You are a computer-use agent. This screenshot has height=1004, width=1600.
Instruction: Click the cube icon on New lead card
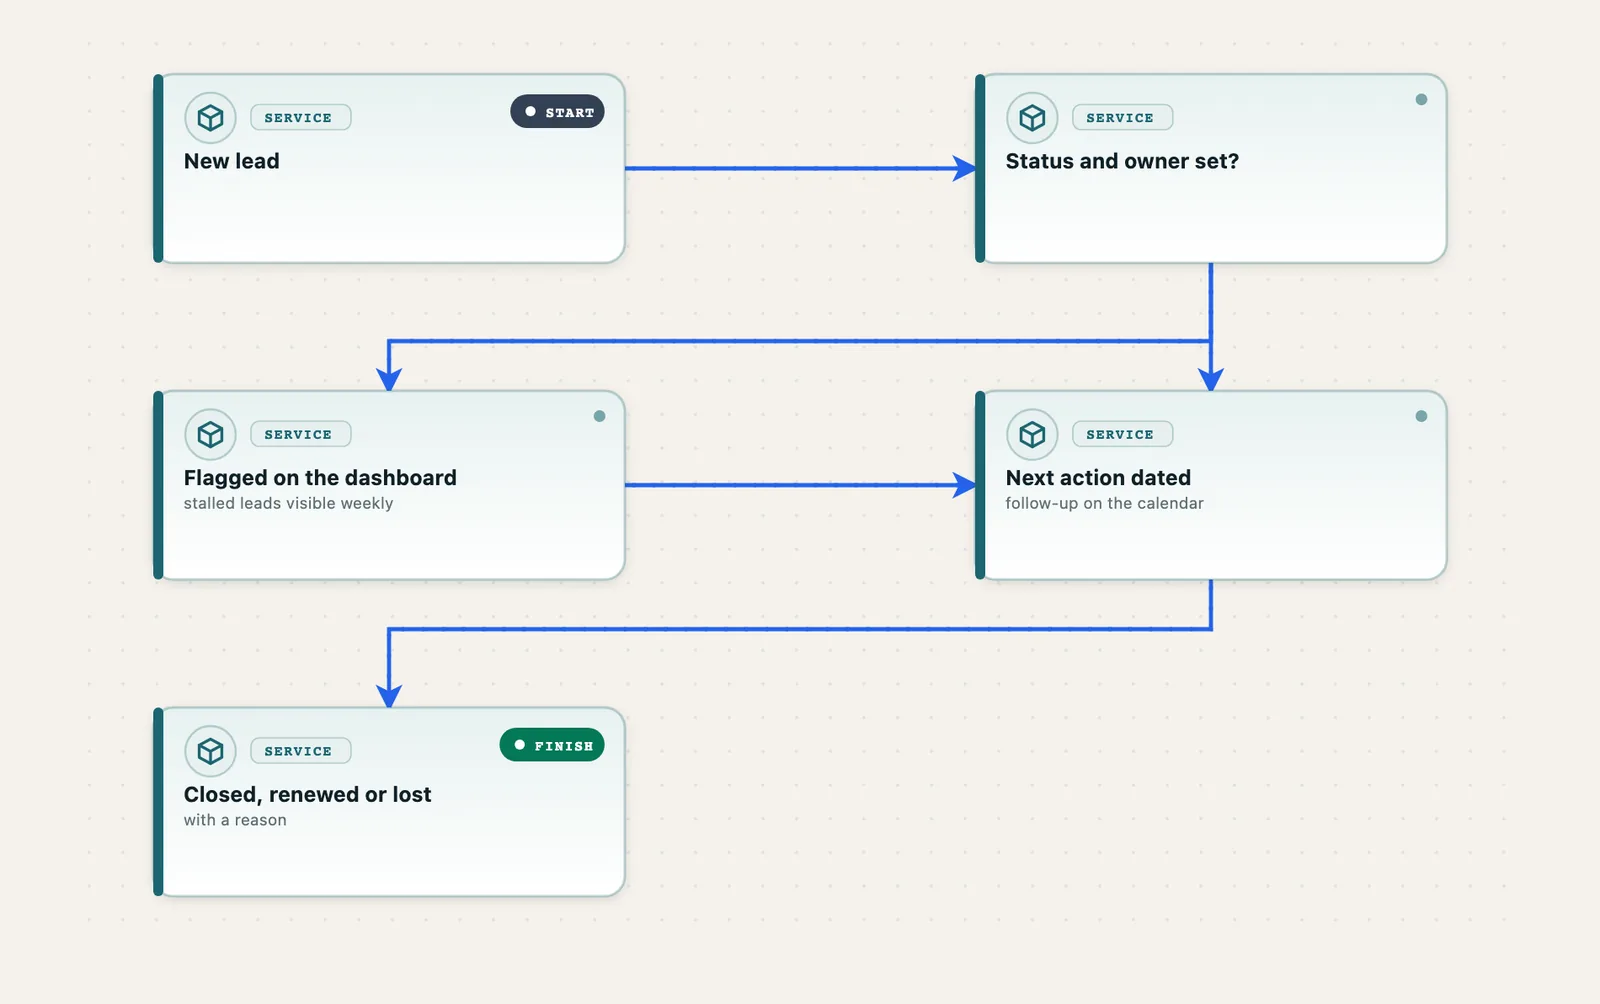coord(210,118)
